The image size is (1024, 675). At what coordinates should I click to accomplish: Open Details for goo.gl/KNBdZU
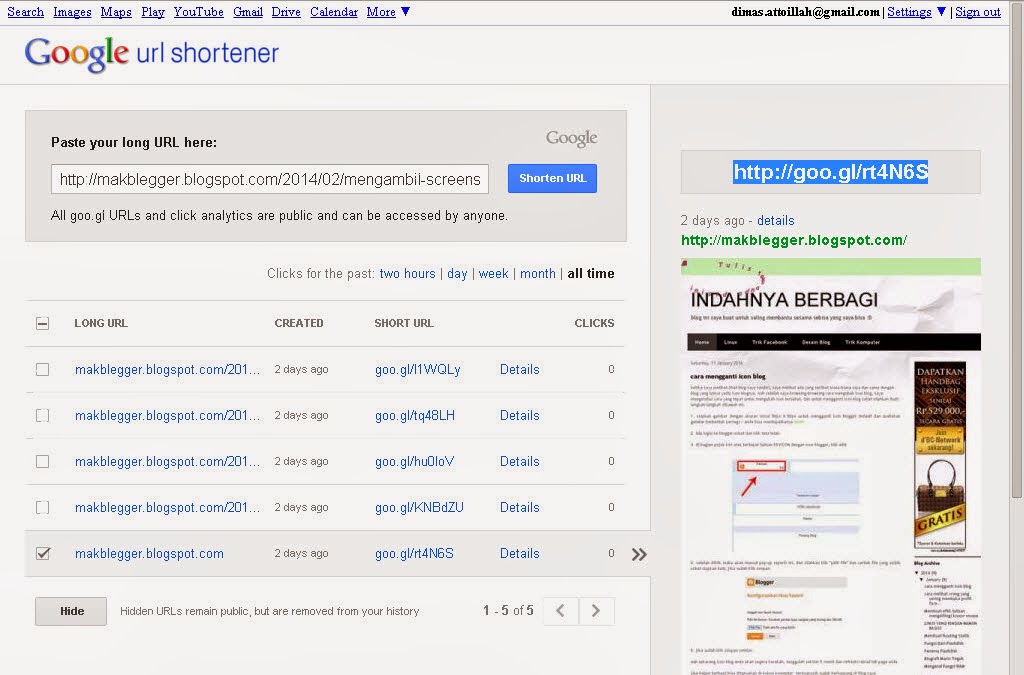click(x=520, y=507)
